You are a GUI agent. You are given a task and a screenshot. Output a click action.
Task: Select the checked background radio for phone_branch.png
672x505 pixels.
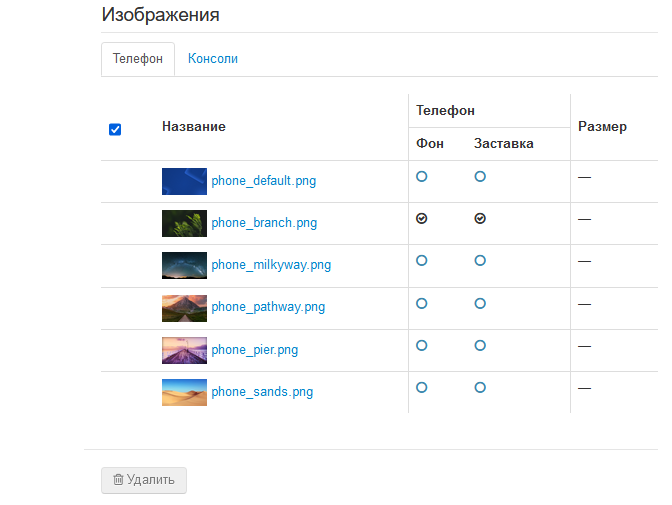click(x=422, y=218)
